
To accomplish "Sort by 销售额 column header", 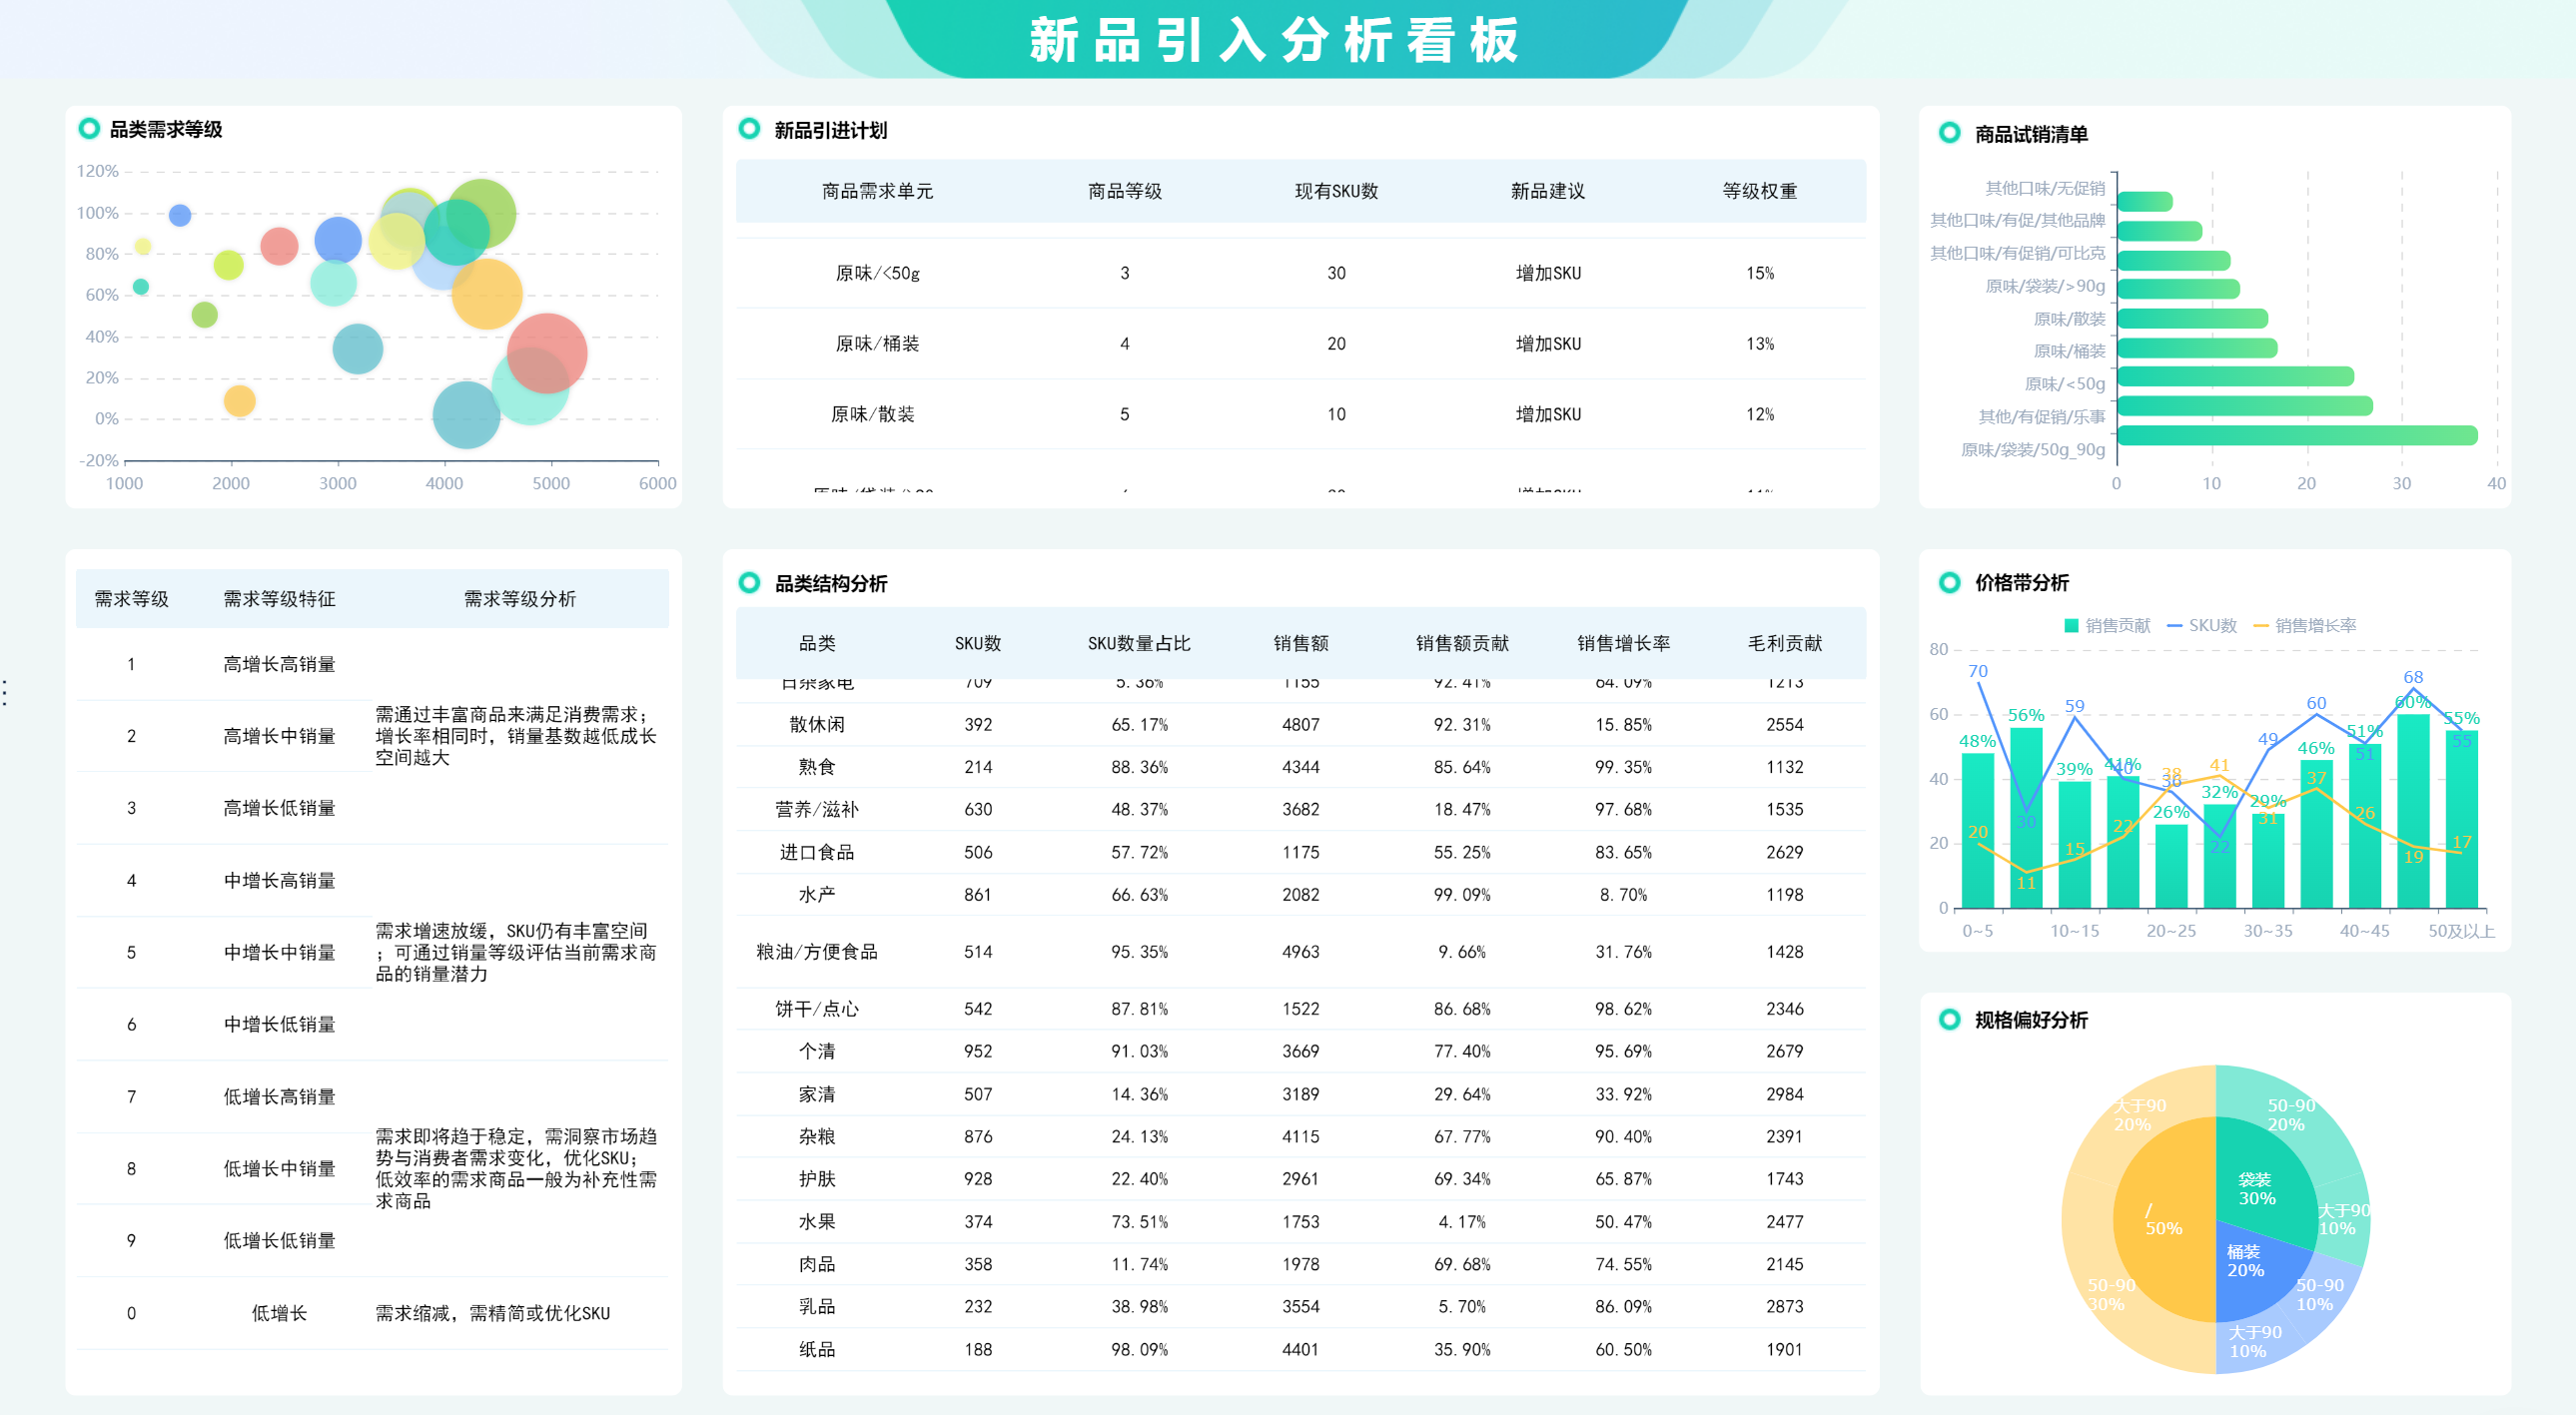I will click(1300, 643).
